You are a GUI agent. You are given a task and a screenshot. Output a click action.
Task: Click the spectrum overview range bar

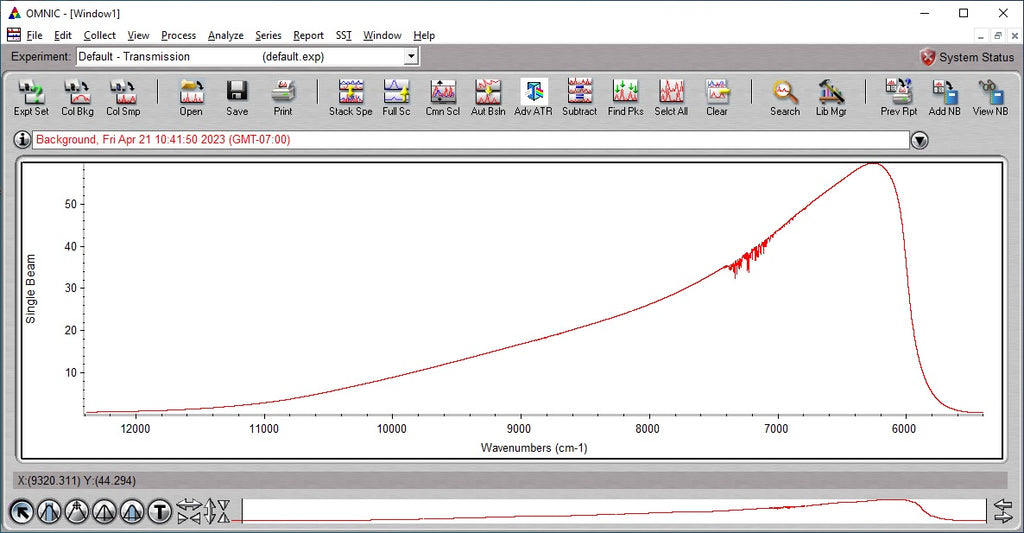click(x=613, y=511)
